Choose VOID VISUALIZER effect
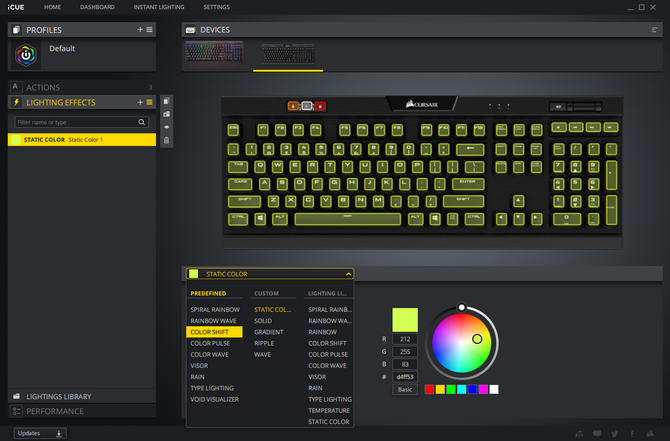The height and width of the screenshot is (441, 670). point(215,400)
